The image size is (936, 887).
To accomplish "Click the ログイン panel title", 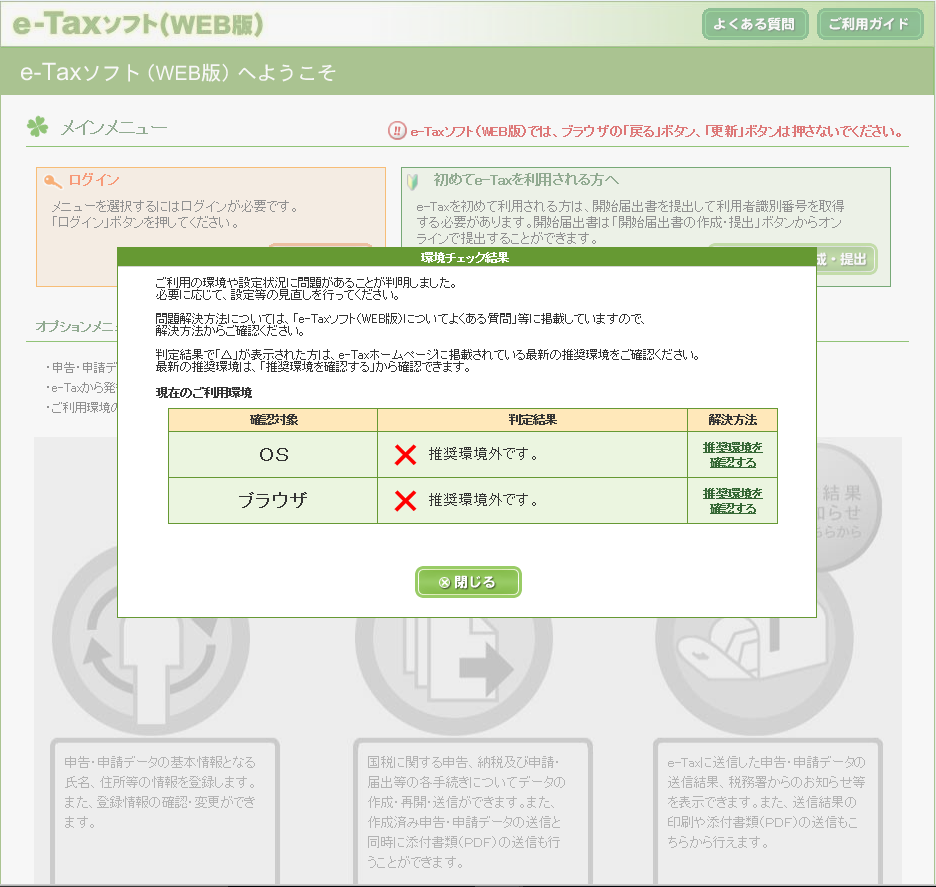I will coord(94,180).
